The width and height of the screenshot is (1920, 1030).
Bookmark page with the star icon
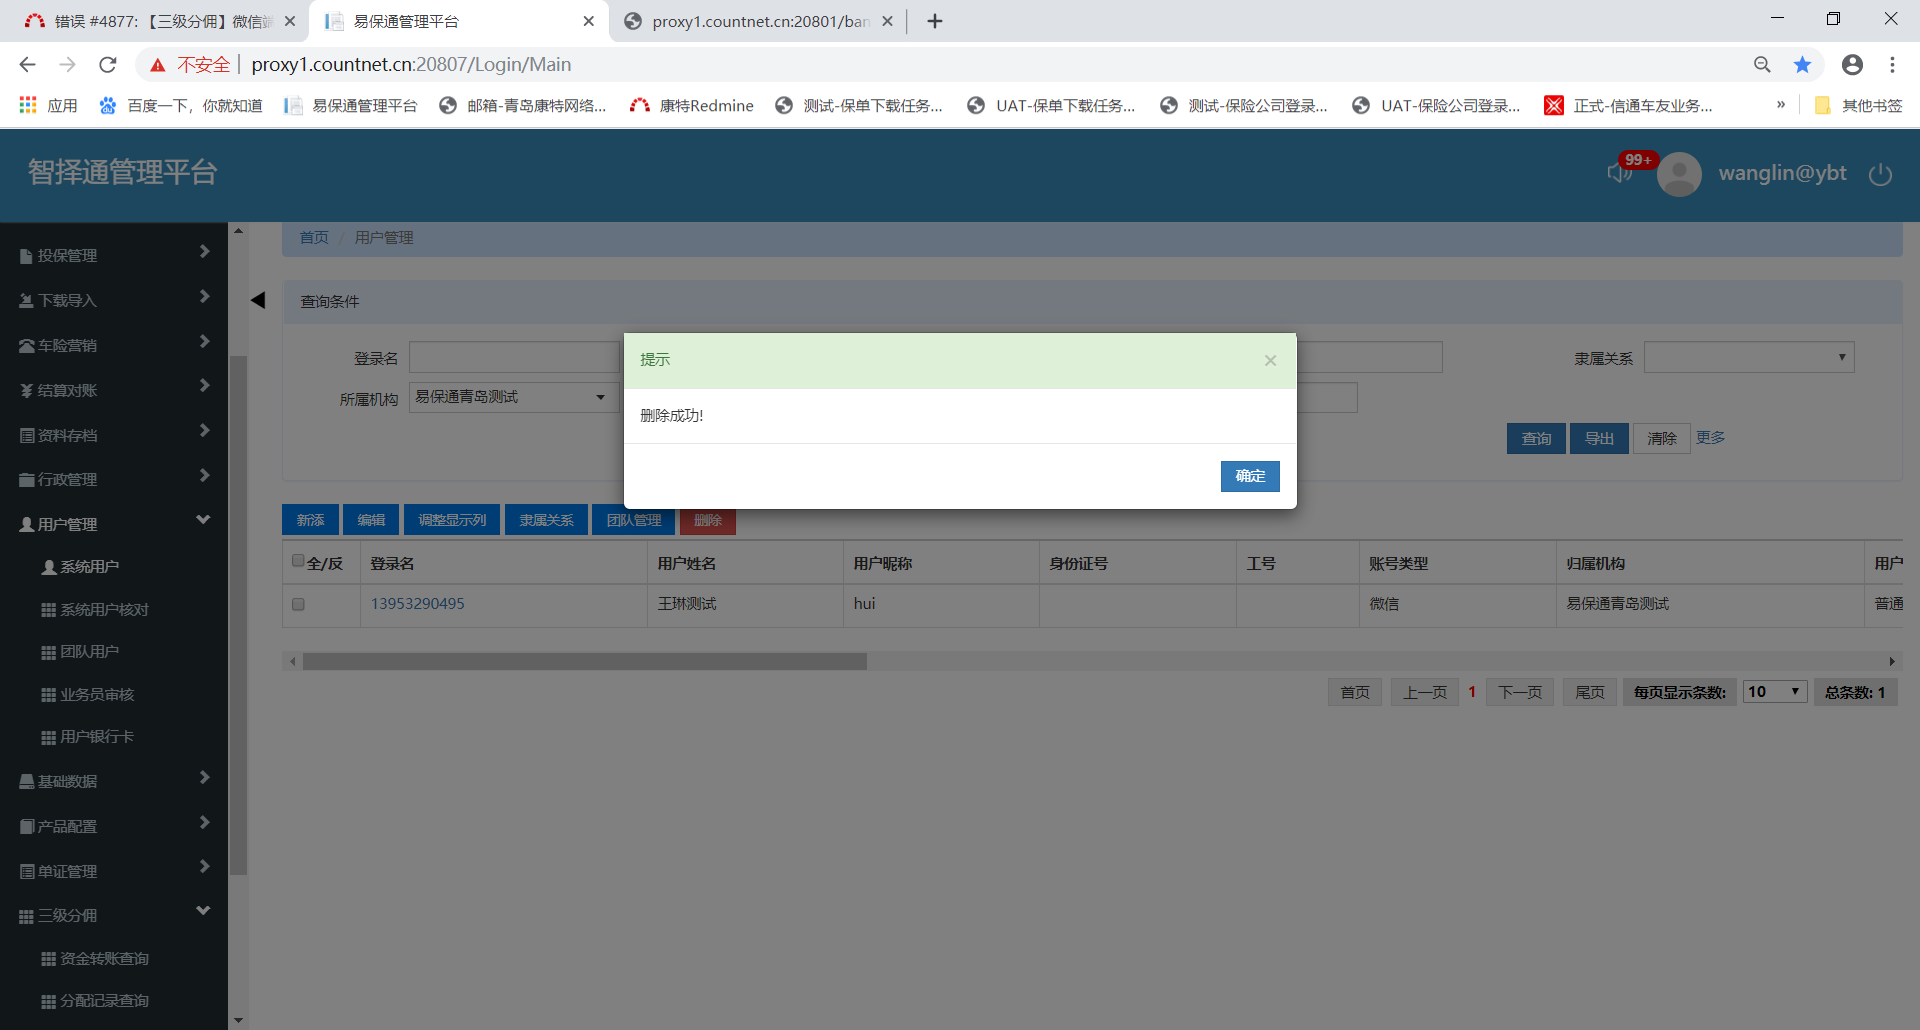[1802, 65]
